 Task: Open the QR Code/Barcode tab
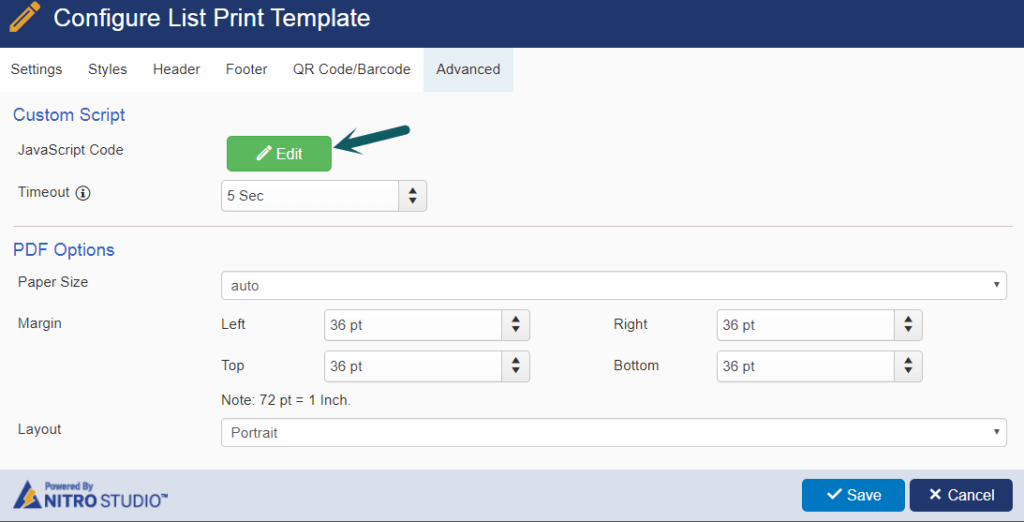351,70
